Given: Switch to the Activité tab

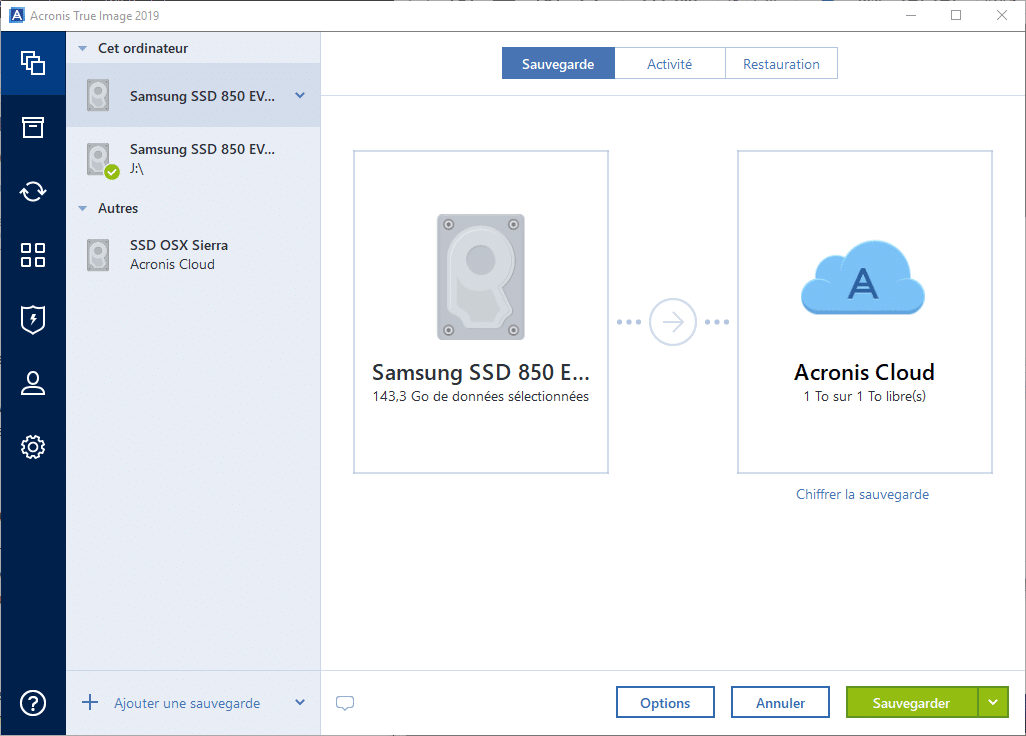Looking at the screenshot, I should pos(669,64).
